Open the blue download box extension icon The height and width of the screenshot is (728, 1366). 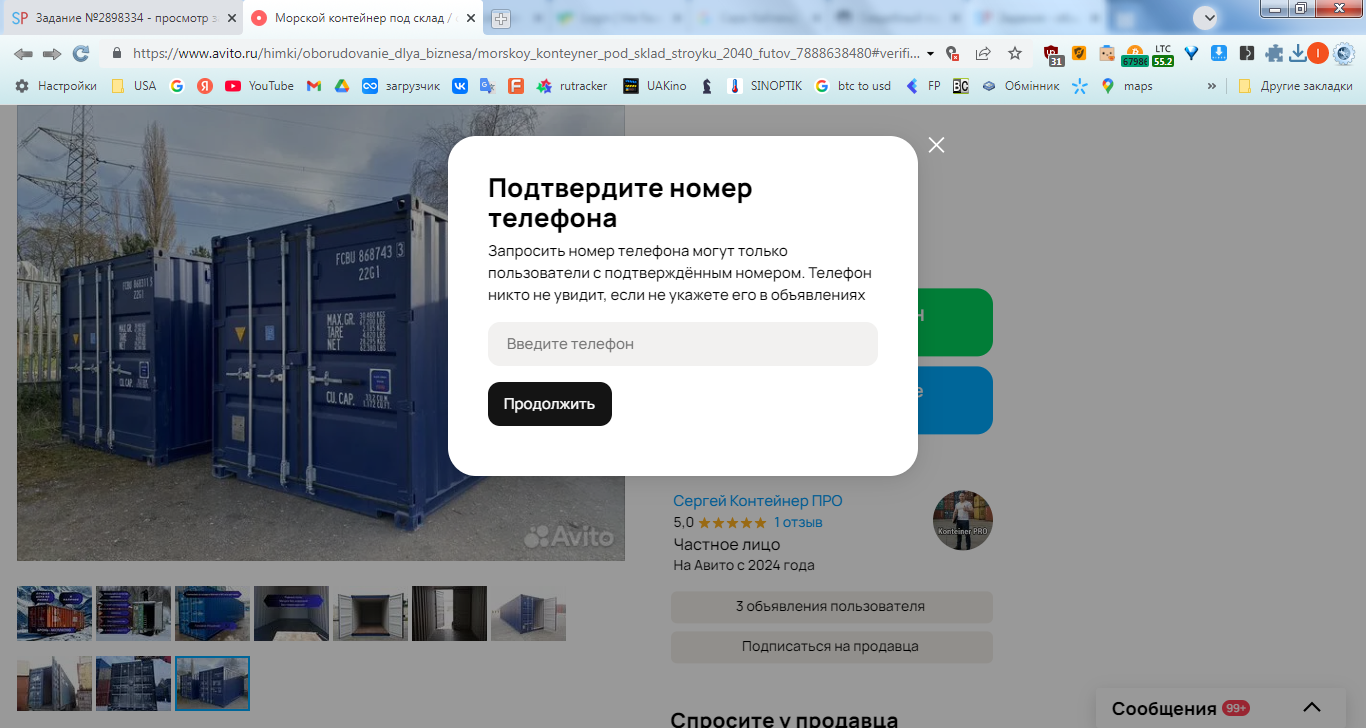pyautogui.click(x=1219, y=54)
